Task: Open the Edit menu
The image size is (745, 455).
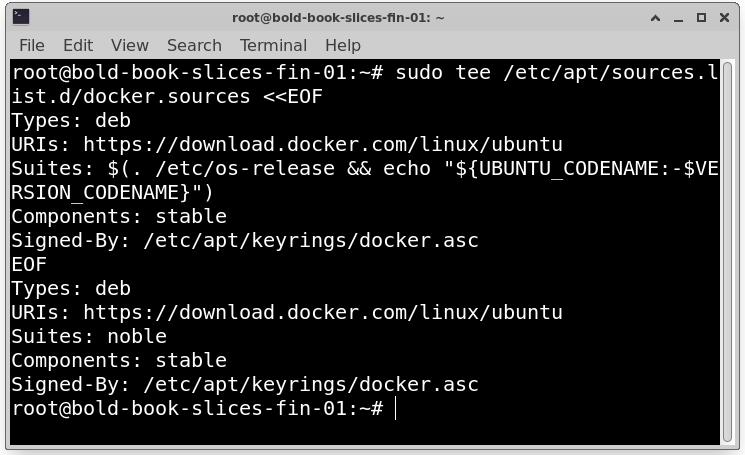Action: [78, 45]
